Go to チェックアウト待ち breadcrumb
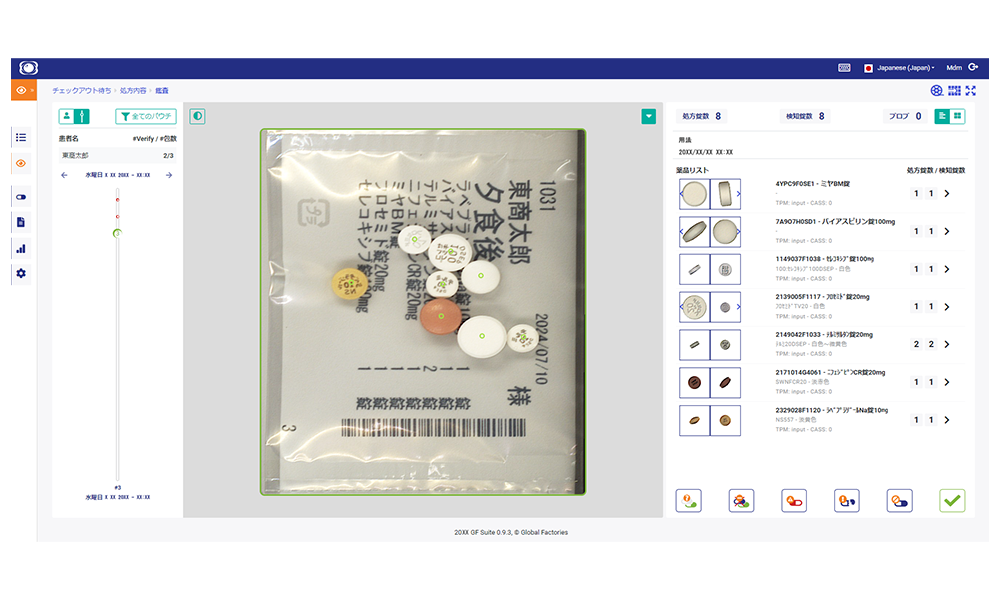The height and width of the screenshot is (600, 1000). 82,91
